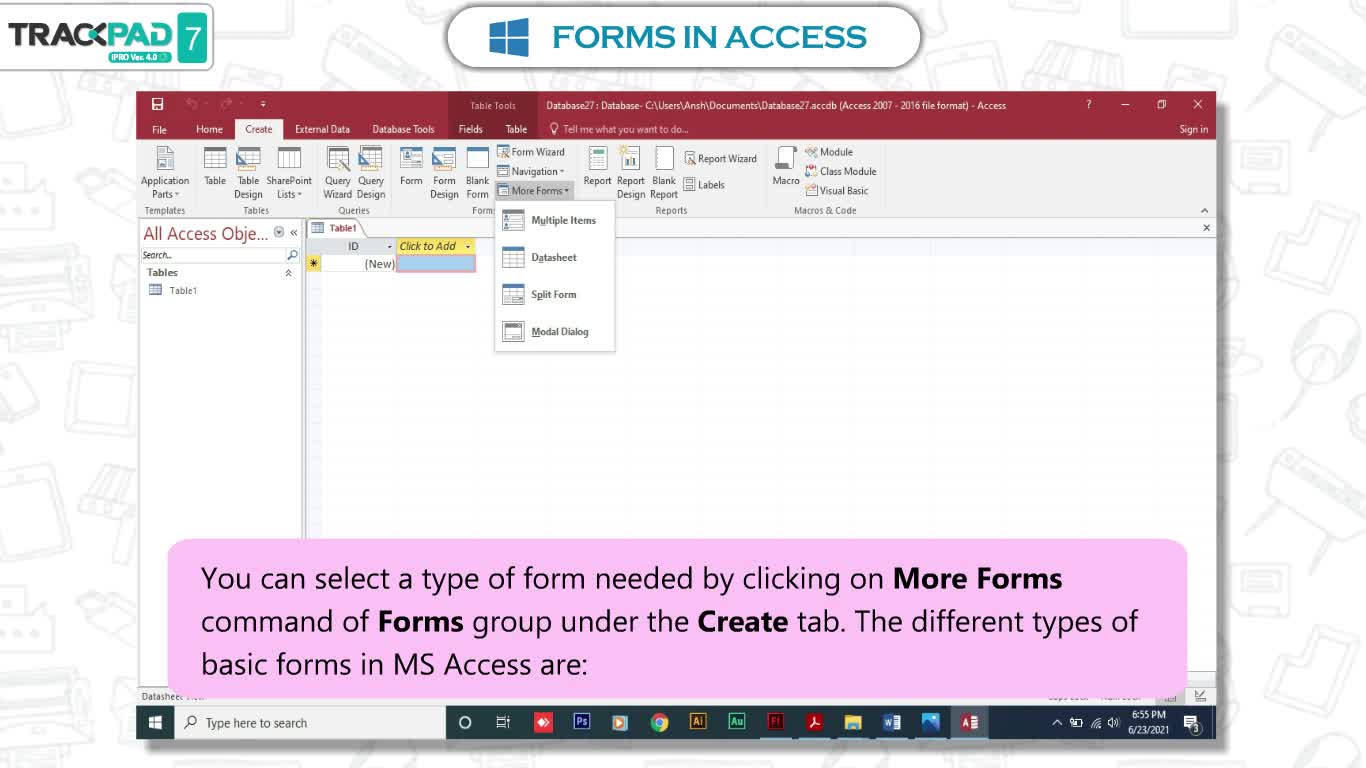Open File Explorer from the taskbar
Screen dimensions: 1366x768
click(853, 722)
